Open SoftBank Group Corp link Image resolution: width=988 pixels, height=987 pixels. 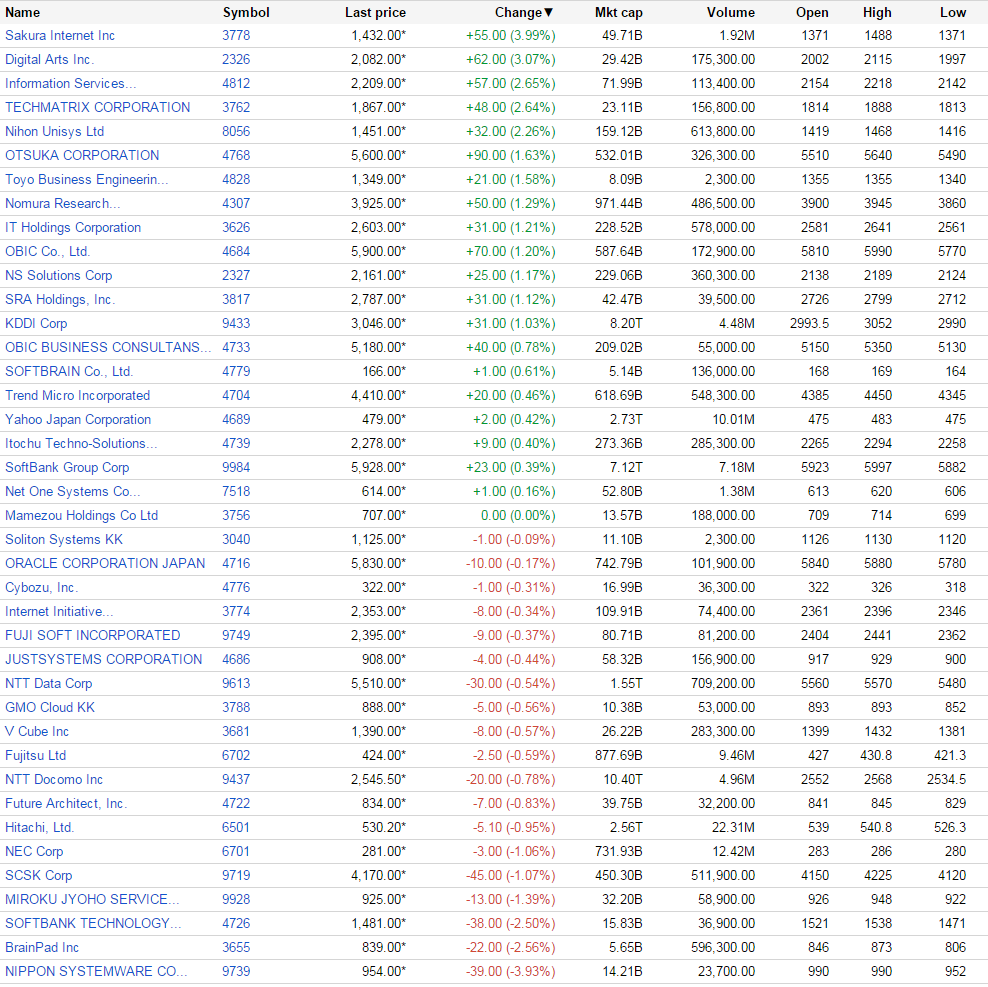click(67, 468)
